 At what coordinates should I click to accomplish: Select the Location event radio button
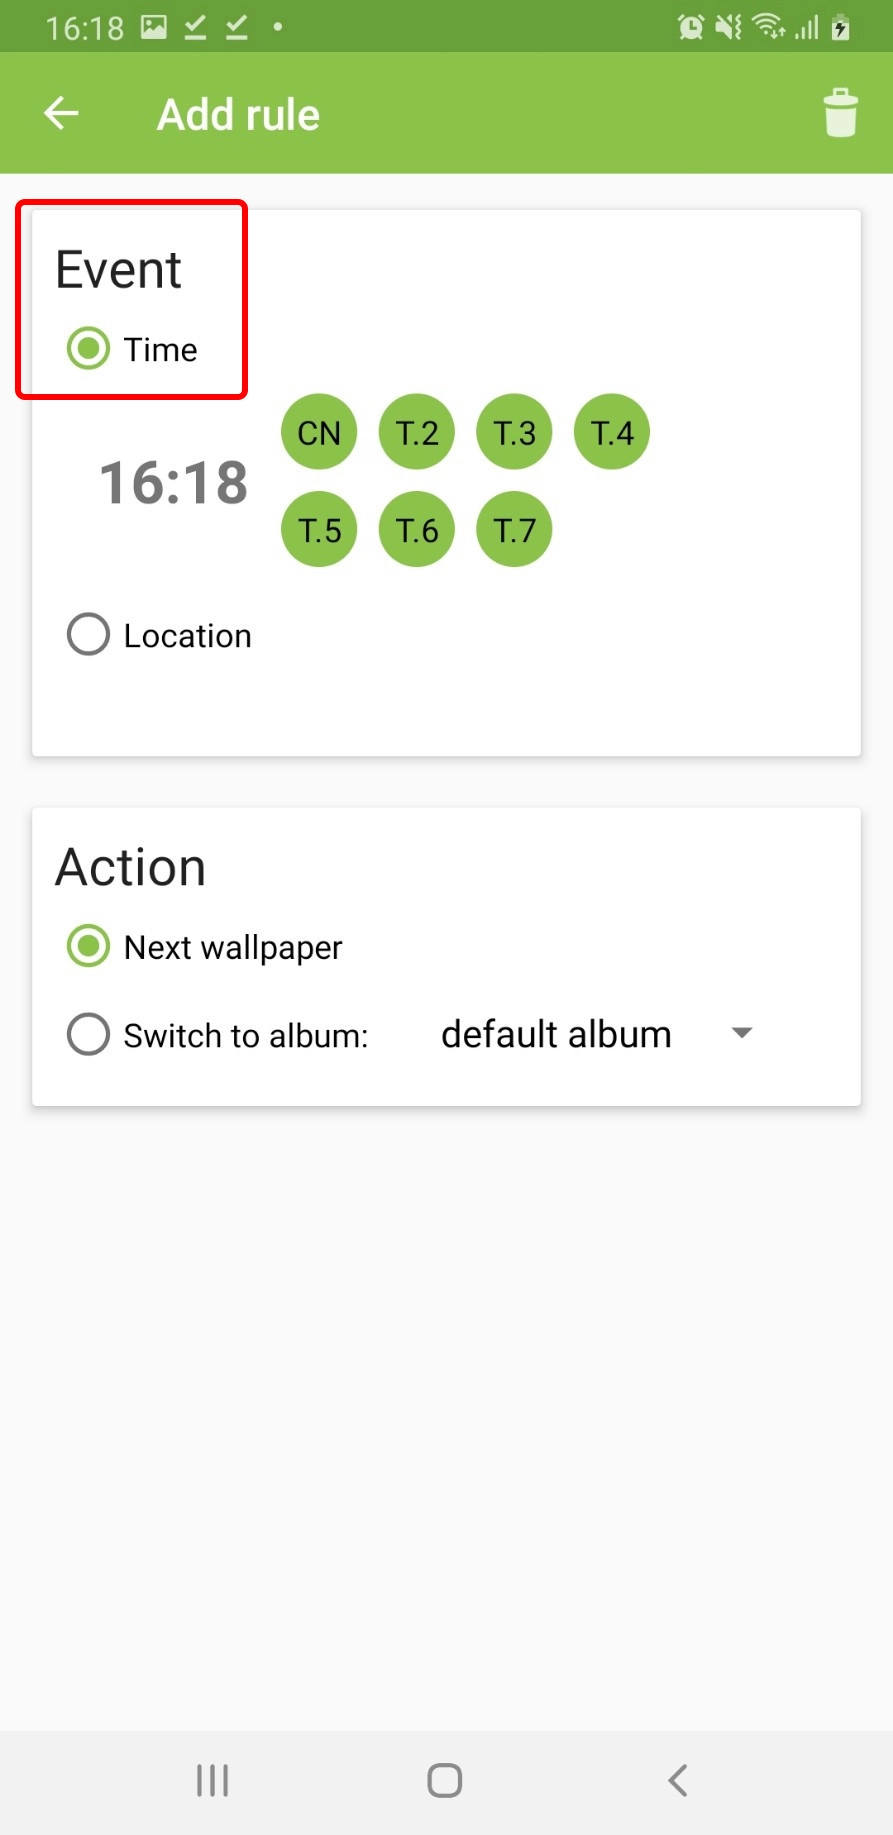(x=89, y=635)
